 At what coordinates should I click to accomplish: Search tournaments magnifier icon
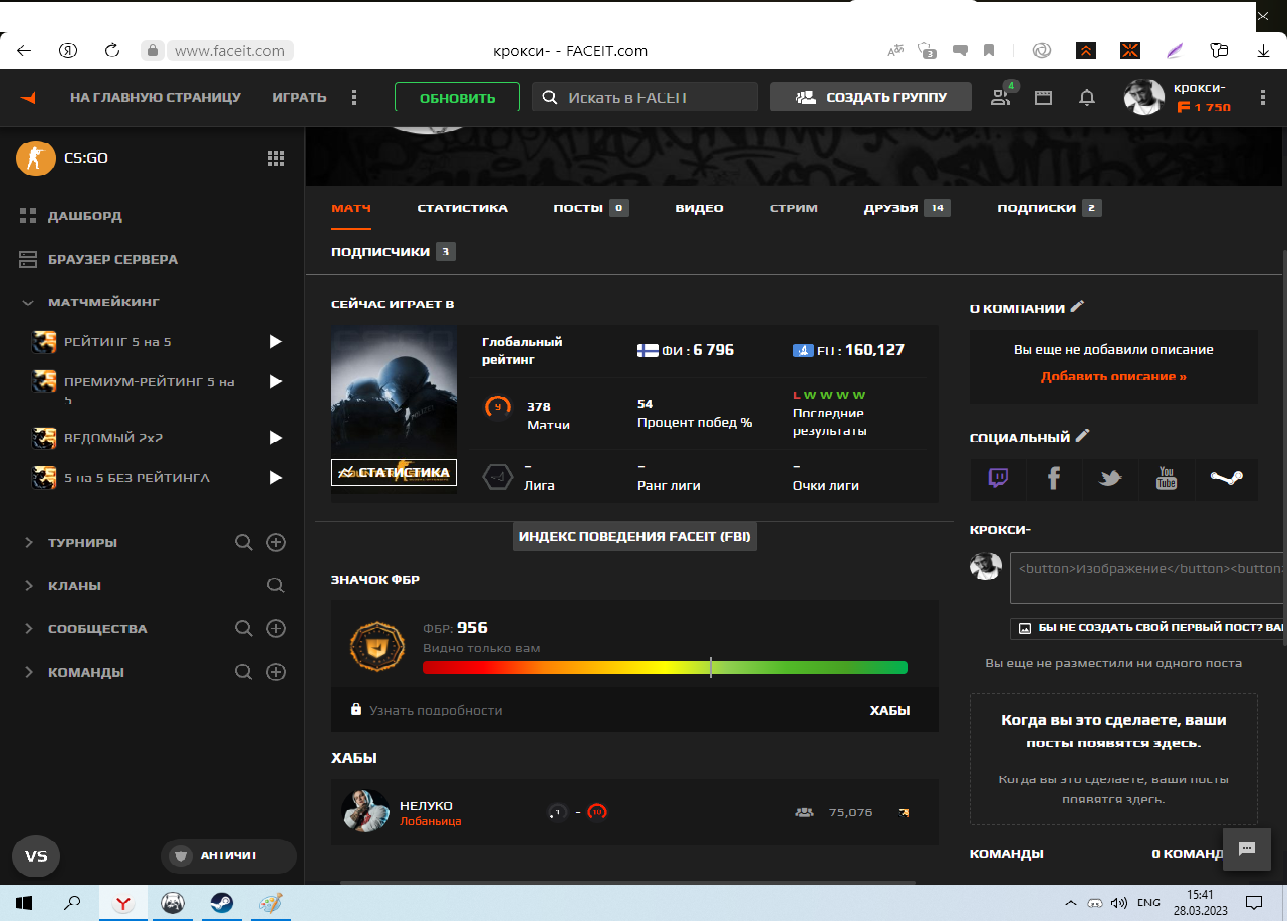click(x=243, y=542)
